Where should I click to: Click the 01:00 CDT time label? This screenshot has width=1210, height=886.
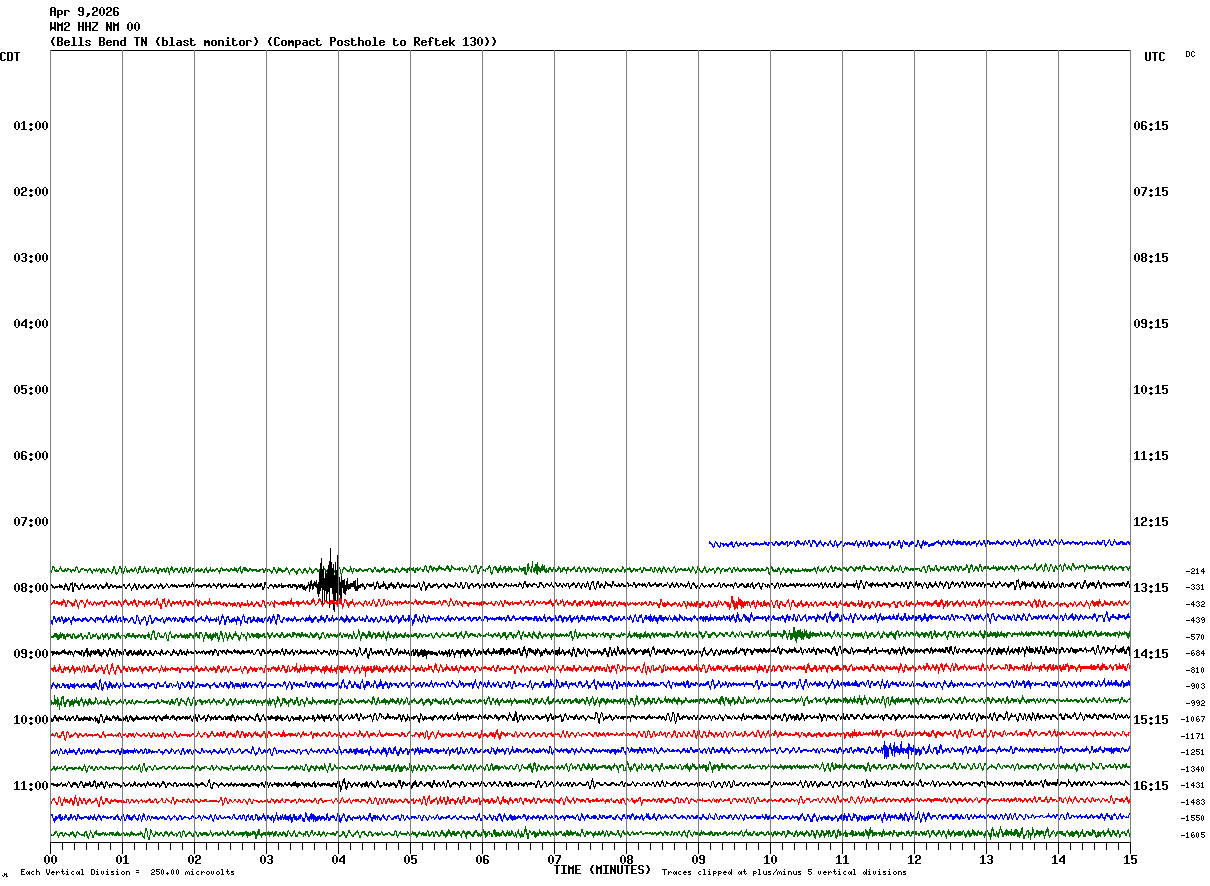coord(31,126)
